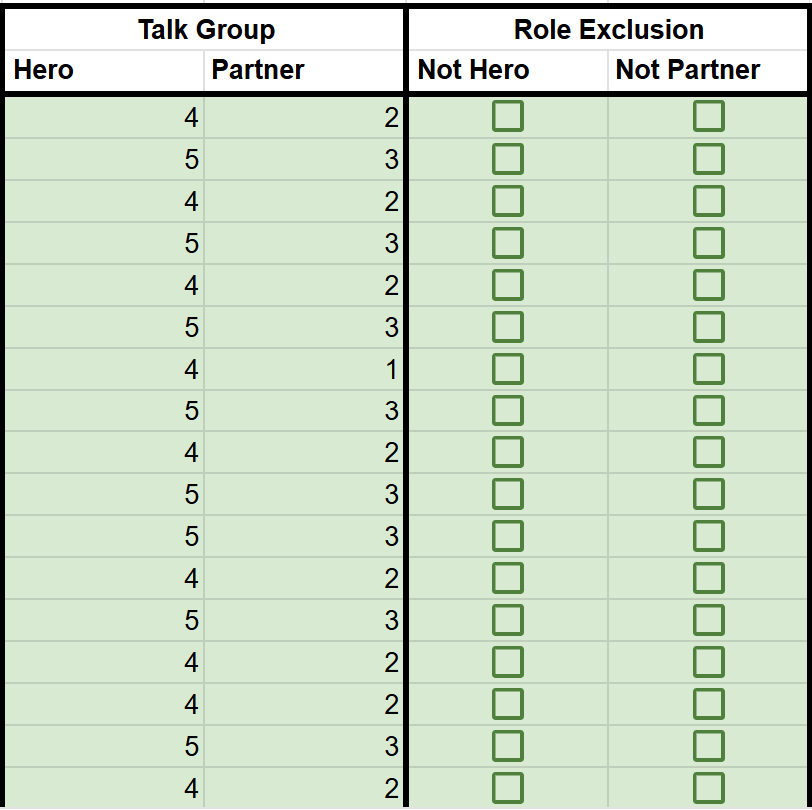Click the Hero cell in the first data row
812x810 pixels.
pyautogui.click(x=104, y=118)
